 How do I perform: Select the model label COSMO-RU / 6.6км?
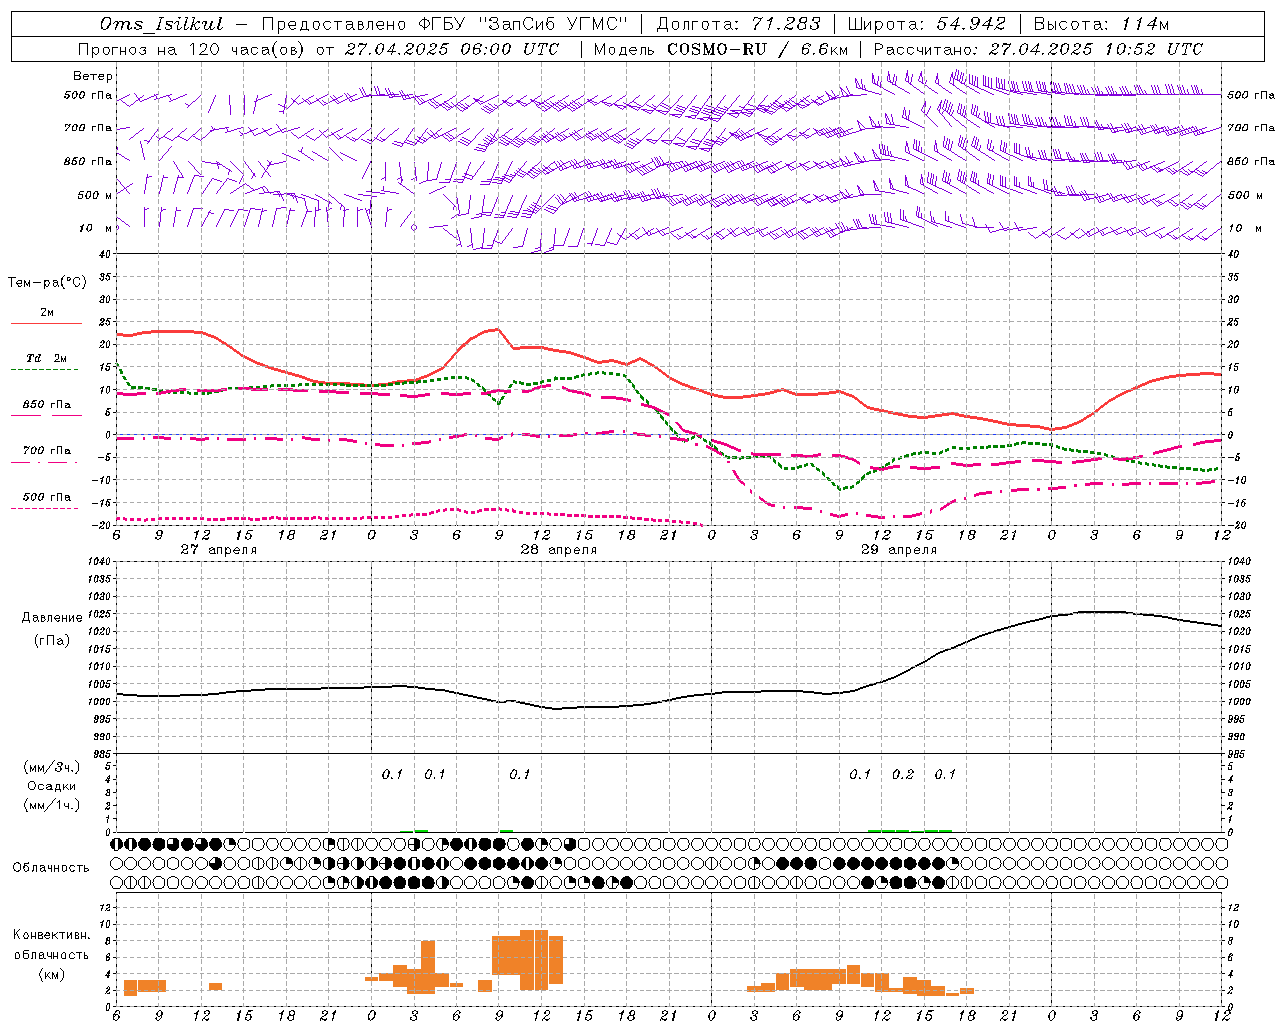tap(757, 49)
